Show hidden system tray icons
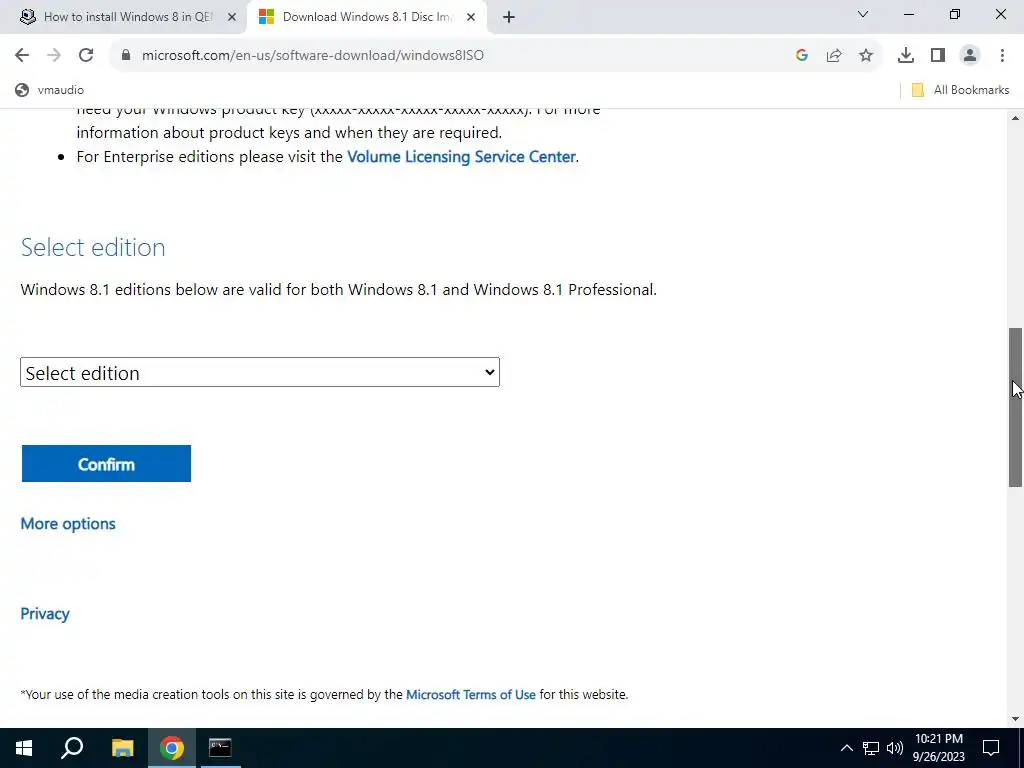 point(846,748)
